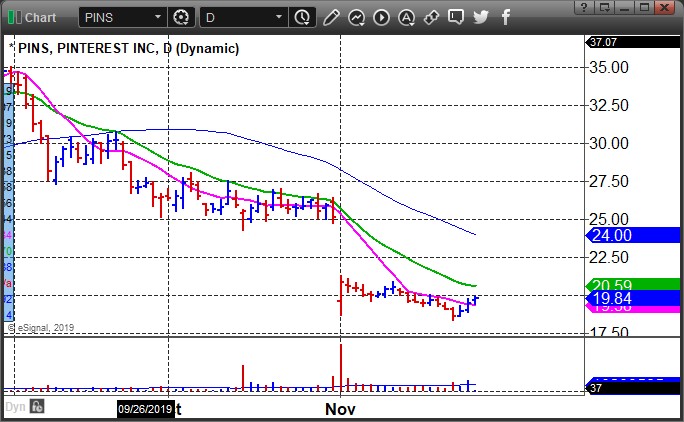
Task: Open the symbol settings gear icon
Action: (181, 17)
